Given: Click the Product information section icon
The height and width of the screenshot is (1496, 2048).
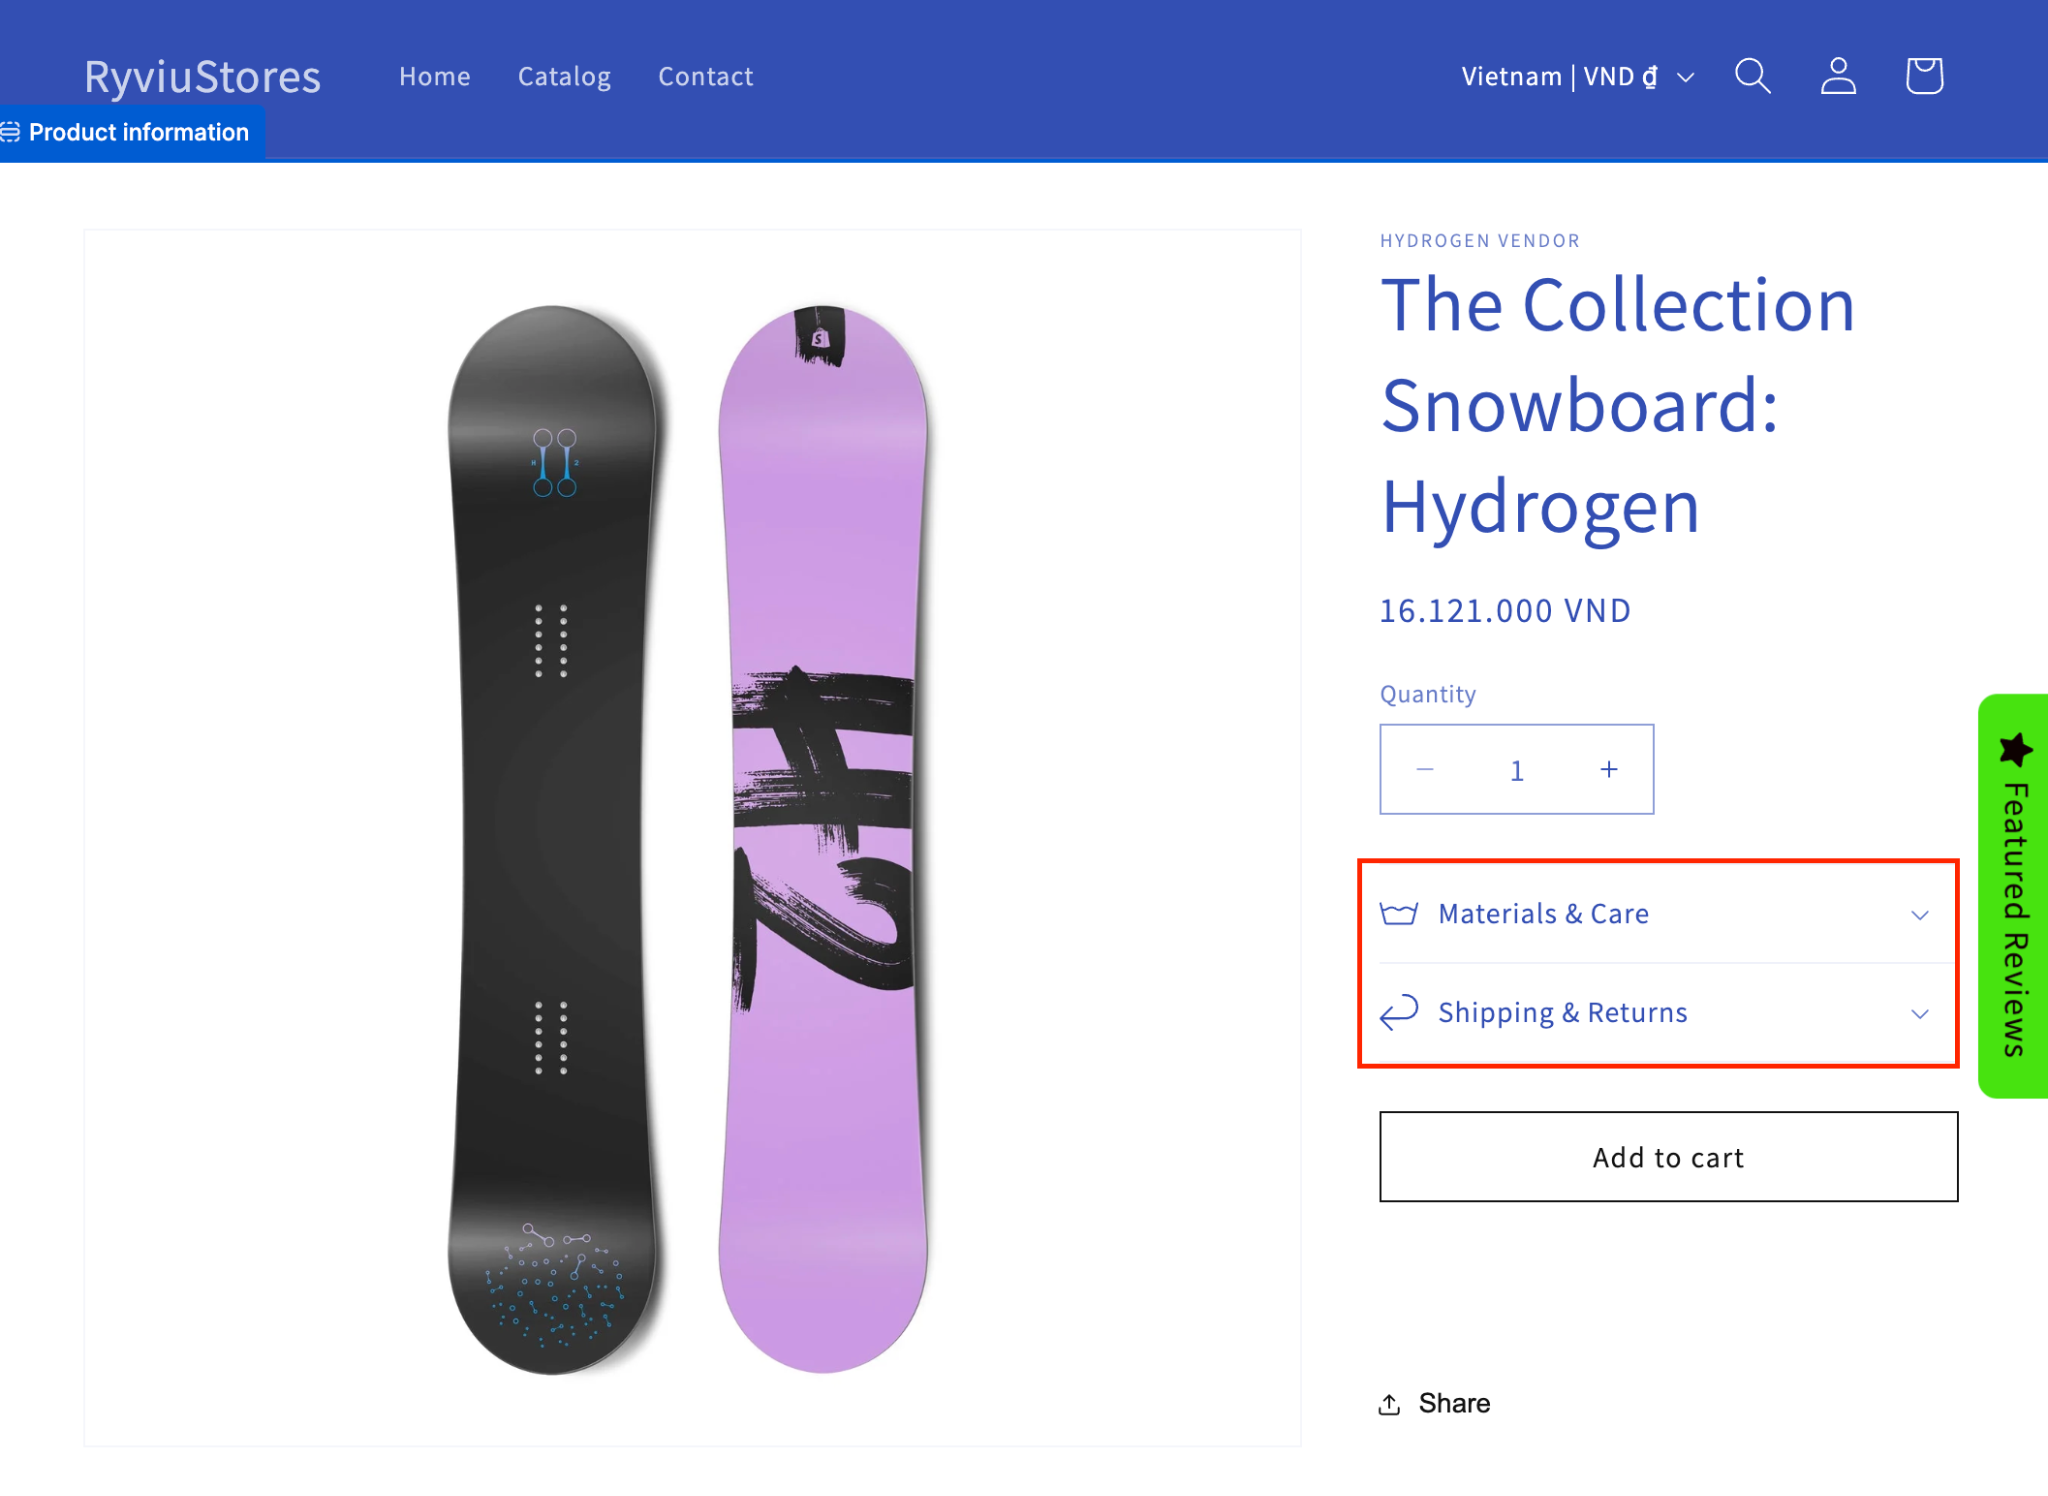Looking at the screenshot, I should coord(10,132).
